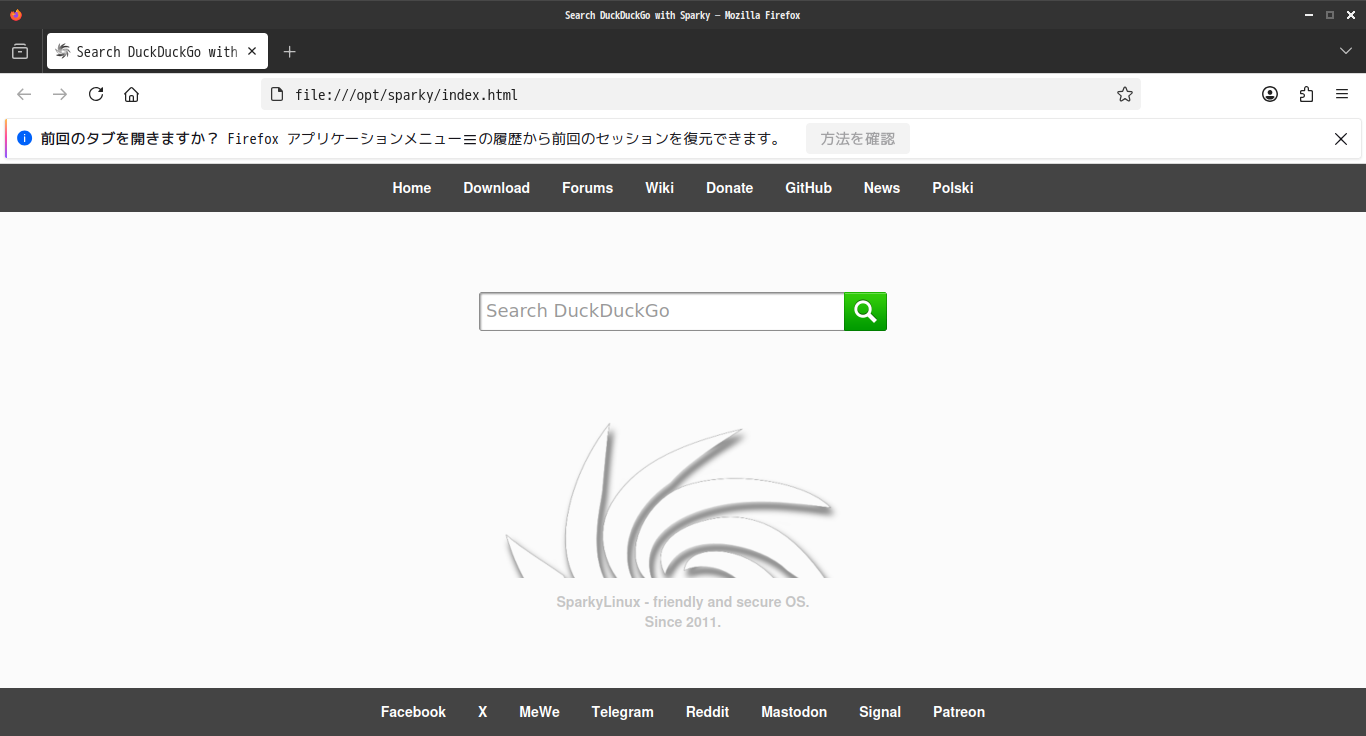Open the Home link in top navigation
Image resolution: width=1366 pixels, height=736 pixels.
pyautogui.click(x=412, y=188)
